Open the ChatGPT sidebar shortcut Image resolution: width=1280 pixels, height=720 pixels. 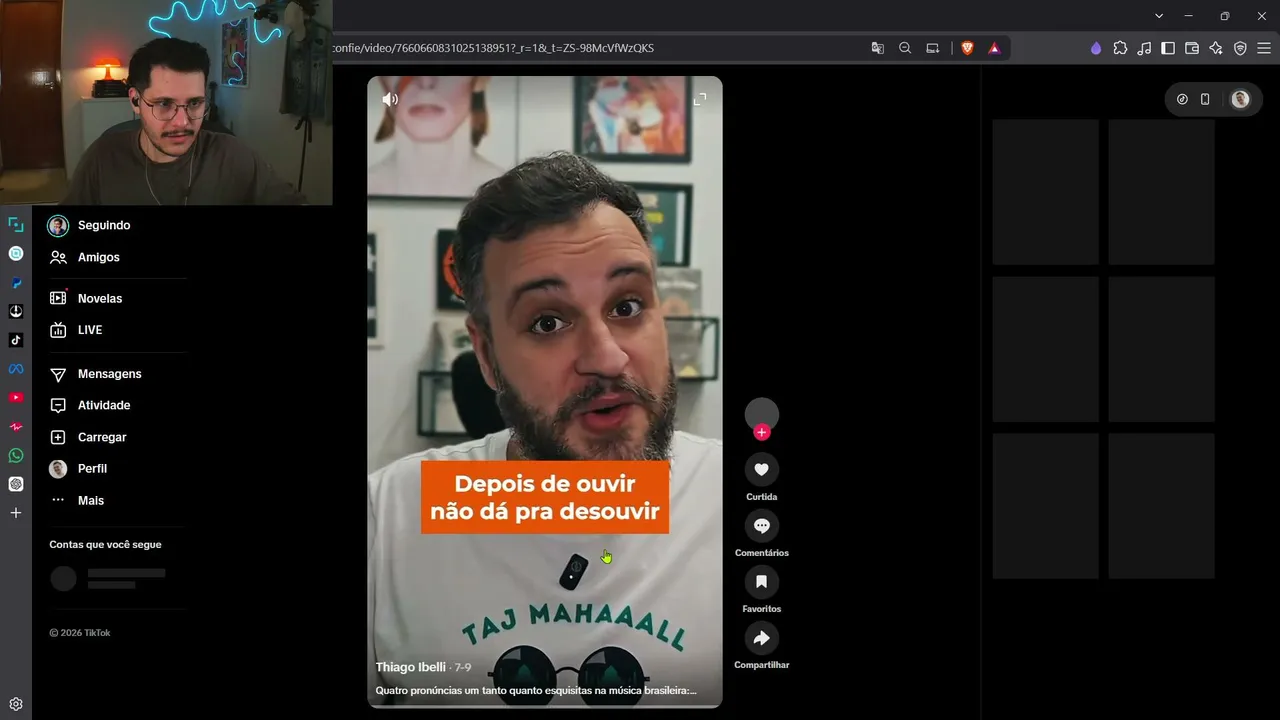coord(16,484)
